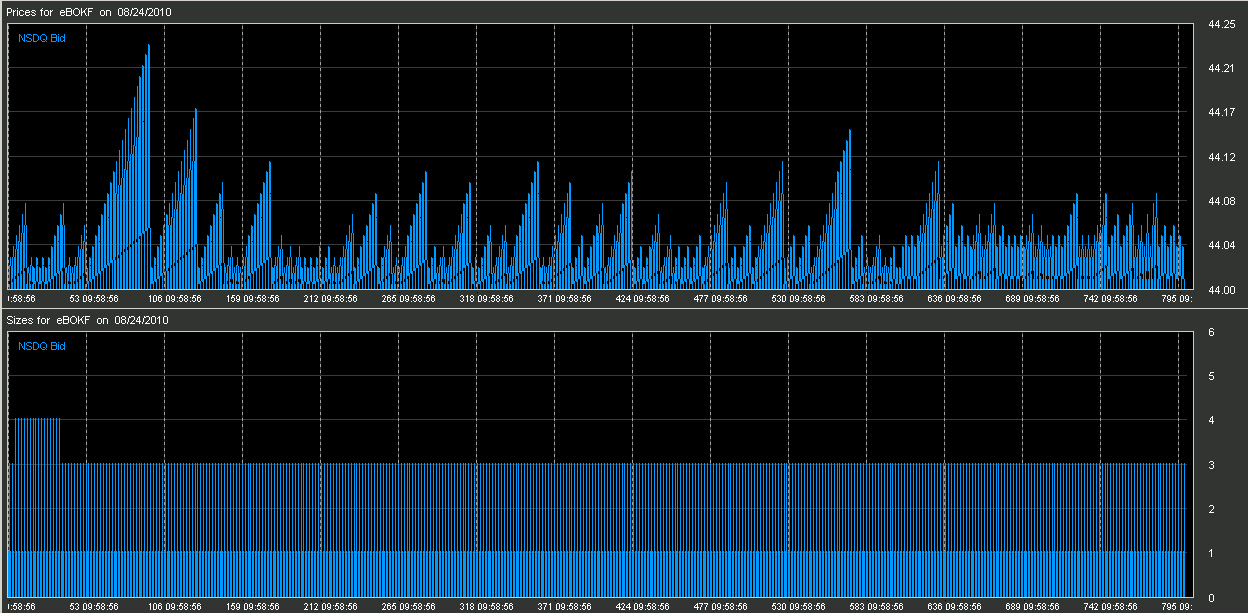Click the size axis label 5

[1211, 376]
